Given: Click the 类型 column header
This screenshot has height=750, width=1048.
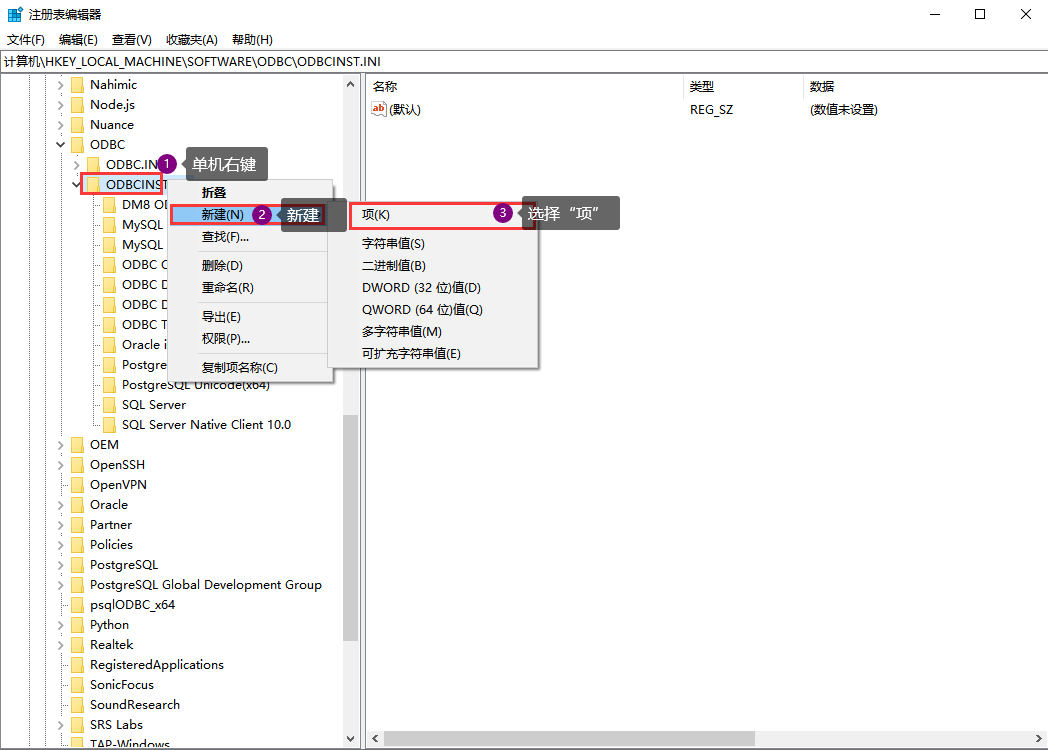Looking at the screenshot, I should pos(744,87).
